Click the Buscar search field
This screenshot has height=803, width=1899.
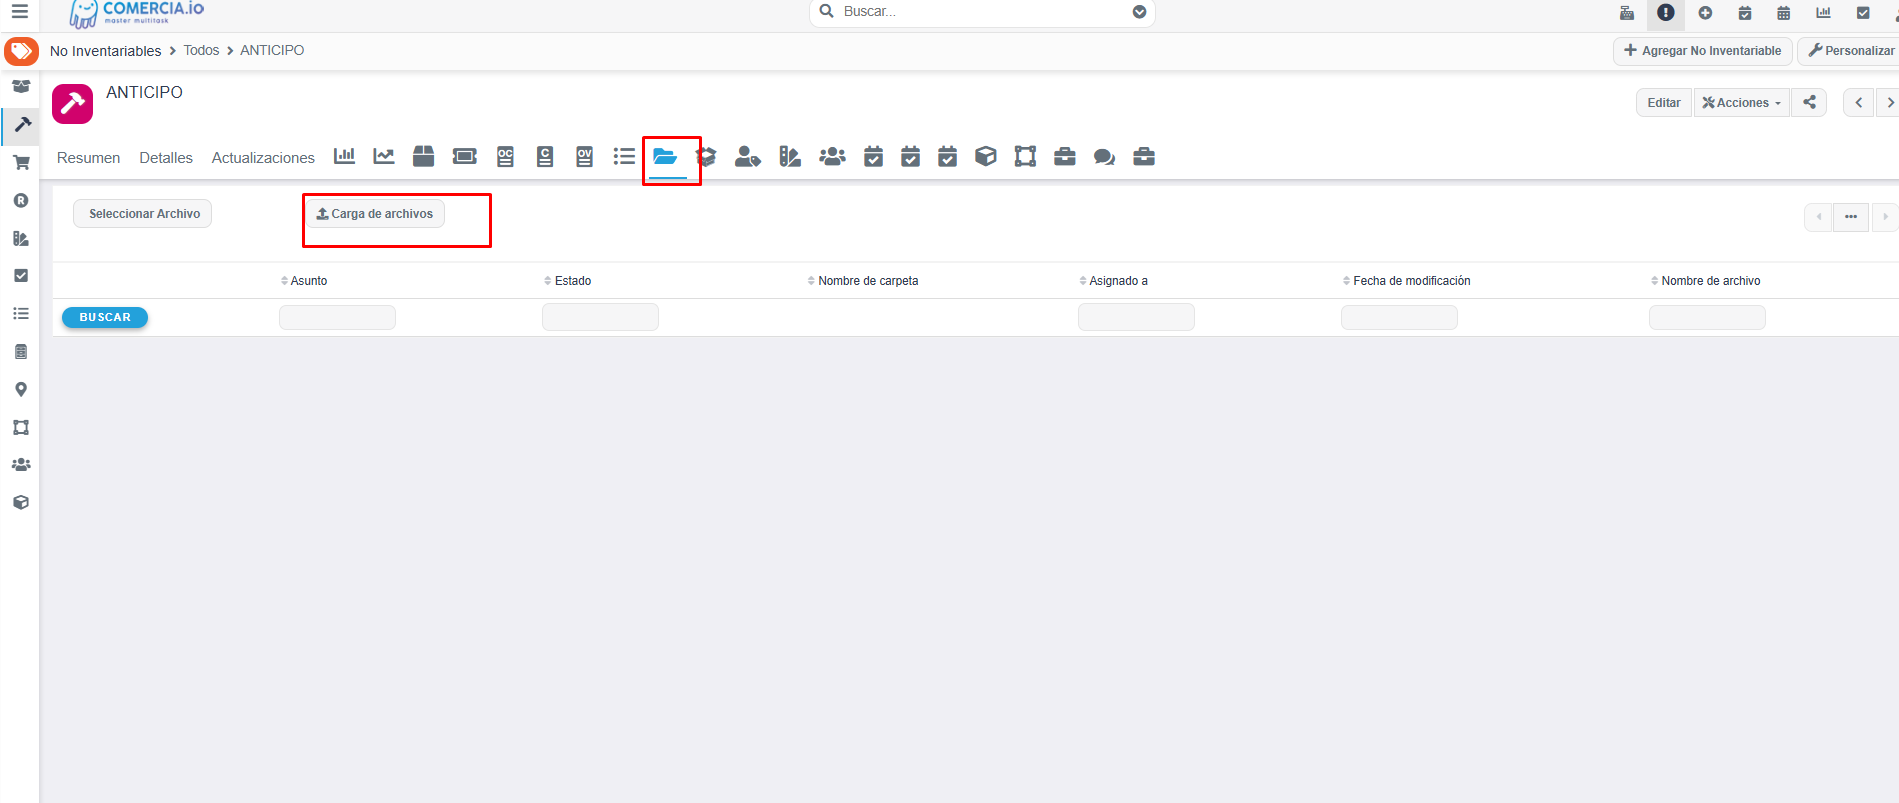[x=980, y=12]
